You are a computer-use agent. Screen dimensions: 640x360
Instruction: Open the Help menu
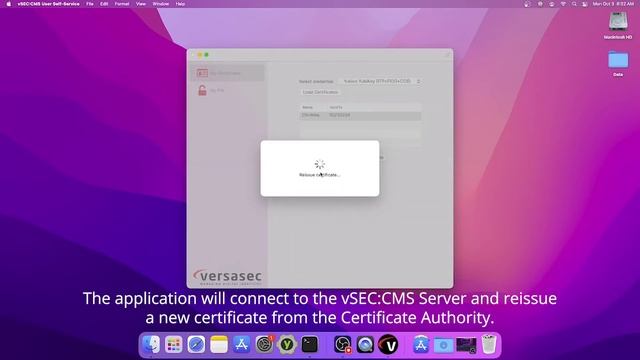180,4
